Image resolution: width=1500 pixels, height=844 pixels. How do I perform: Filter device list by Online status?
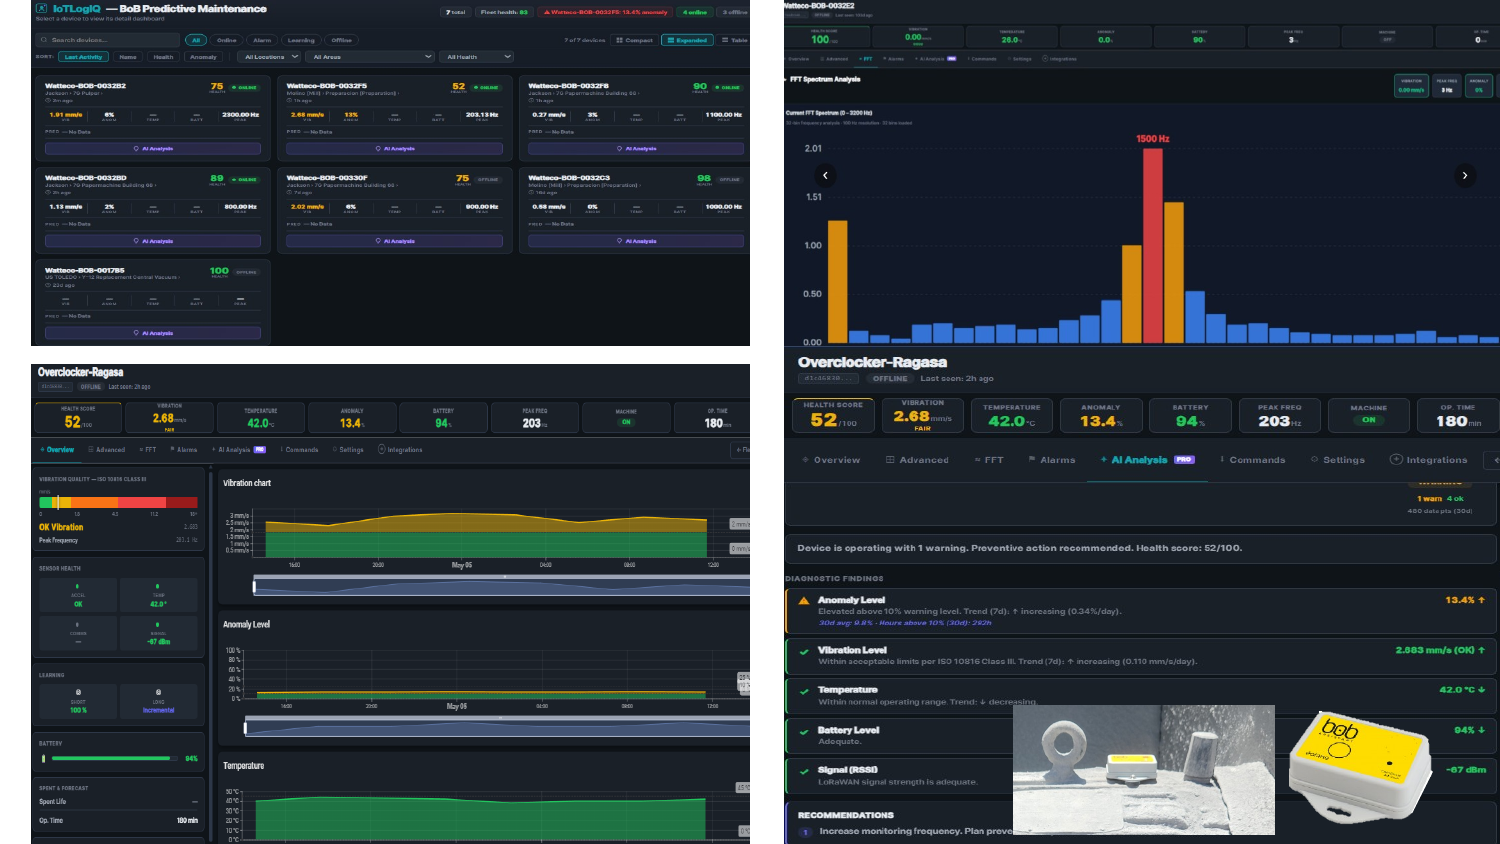point(227,40)
